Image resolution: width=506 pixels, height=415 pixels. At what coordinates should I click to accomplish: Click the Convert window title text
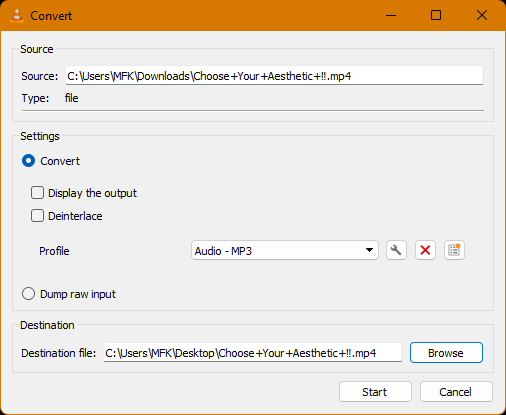click(x=51, y=16)
